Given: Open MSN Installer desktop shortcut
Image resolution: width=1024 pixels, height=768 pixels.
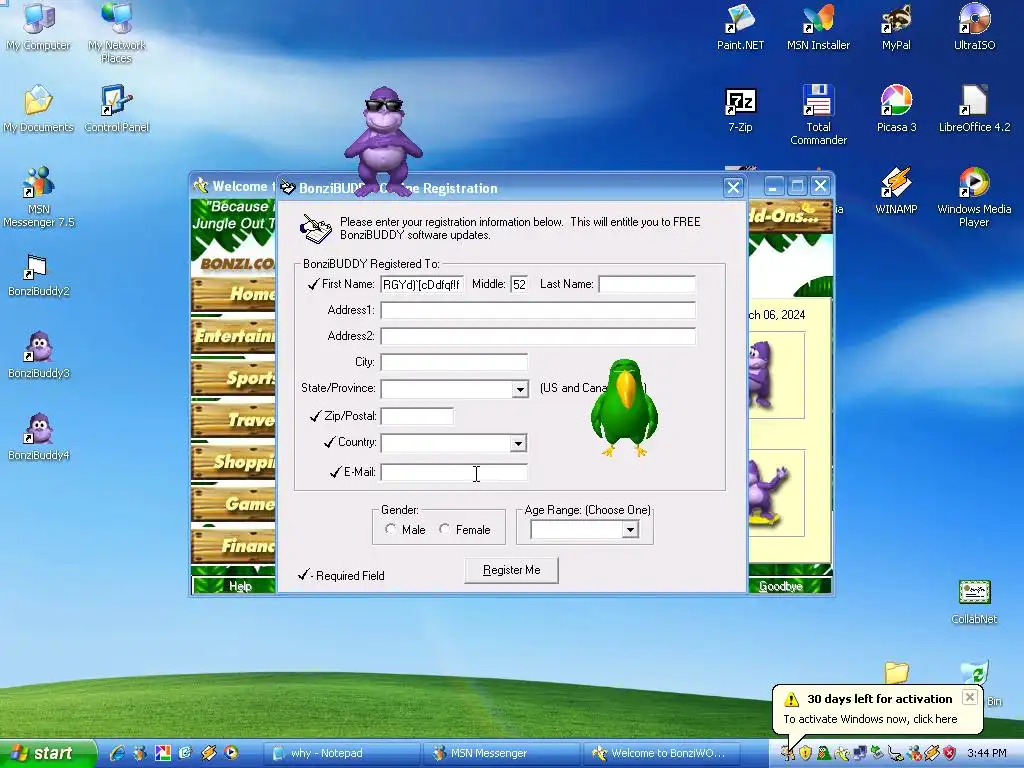Looking at the screenshot, I should pos(818,26).
